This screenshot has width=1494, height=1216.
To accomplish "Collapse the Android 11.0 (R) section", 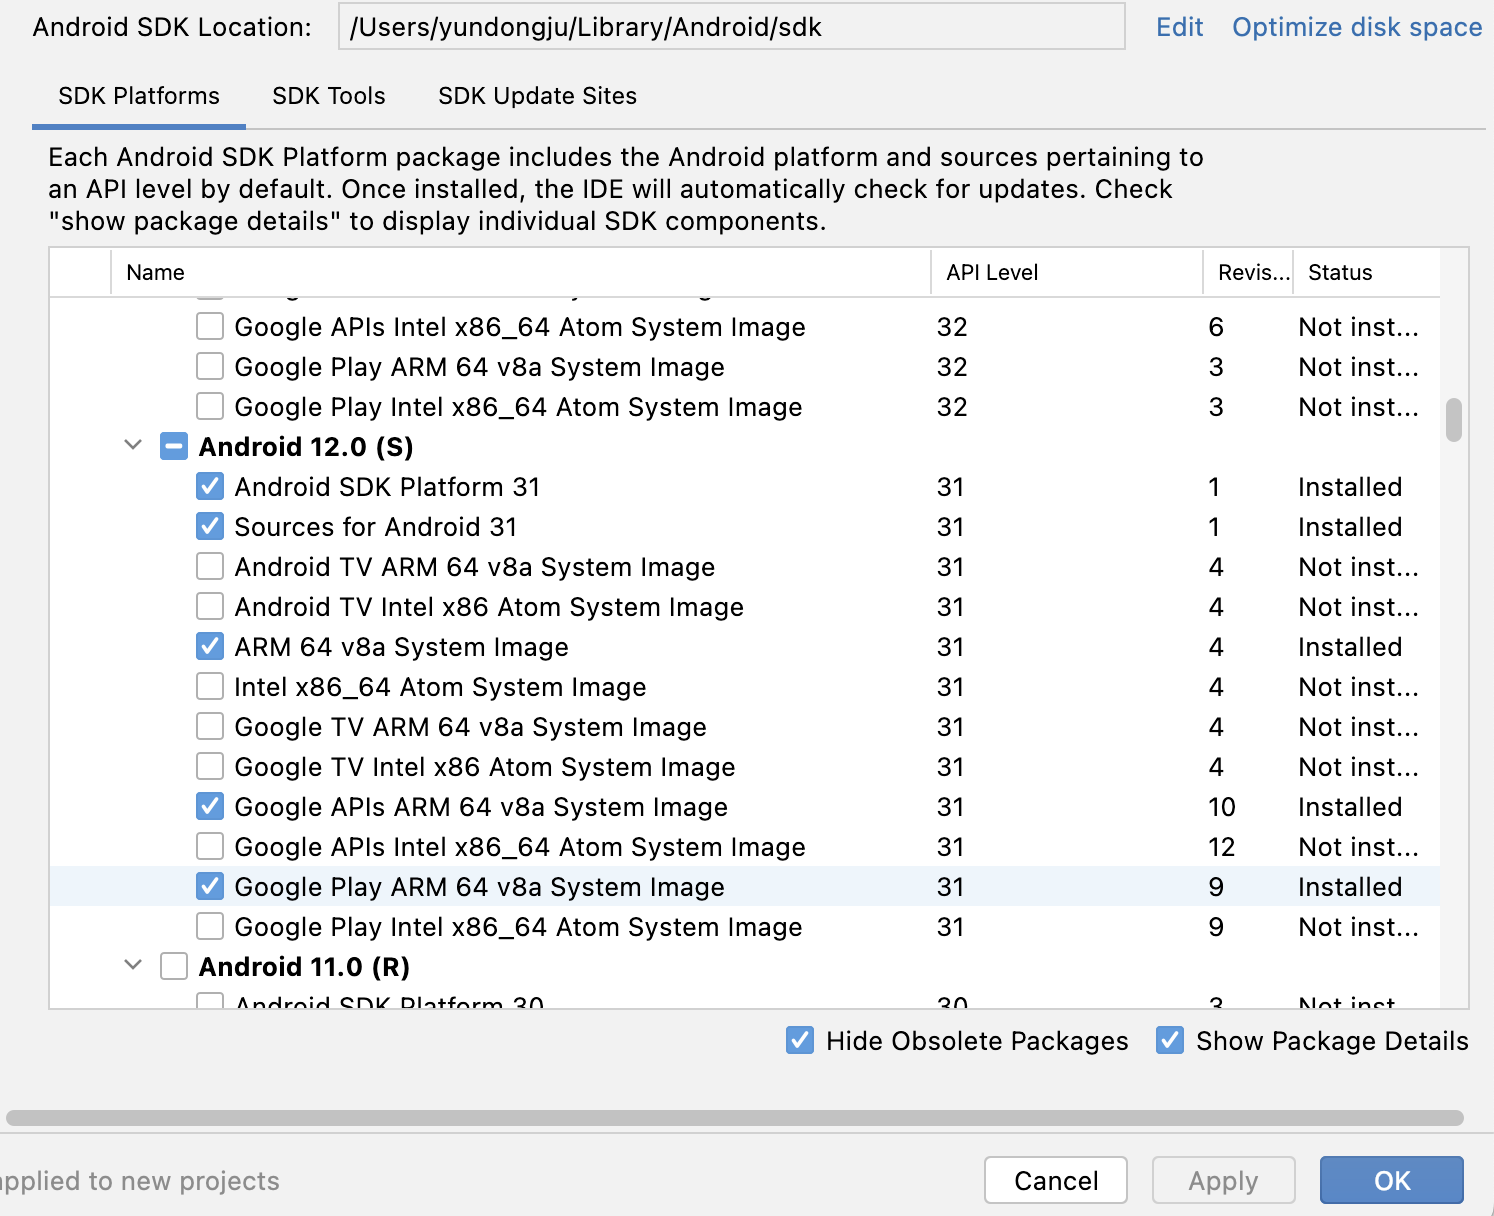I will pos(133,966).
